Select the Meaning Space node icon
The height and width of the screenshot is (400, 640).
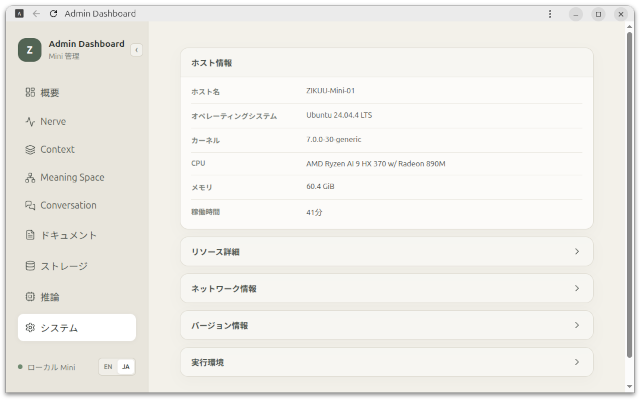click(30, 178)
